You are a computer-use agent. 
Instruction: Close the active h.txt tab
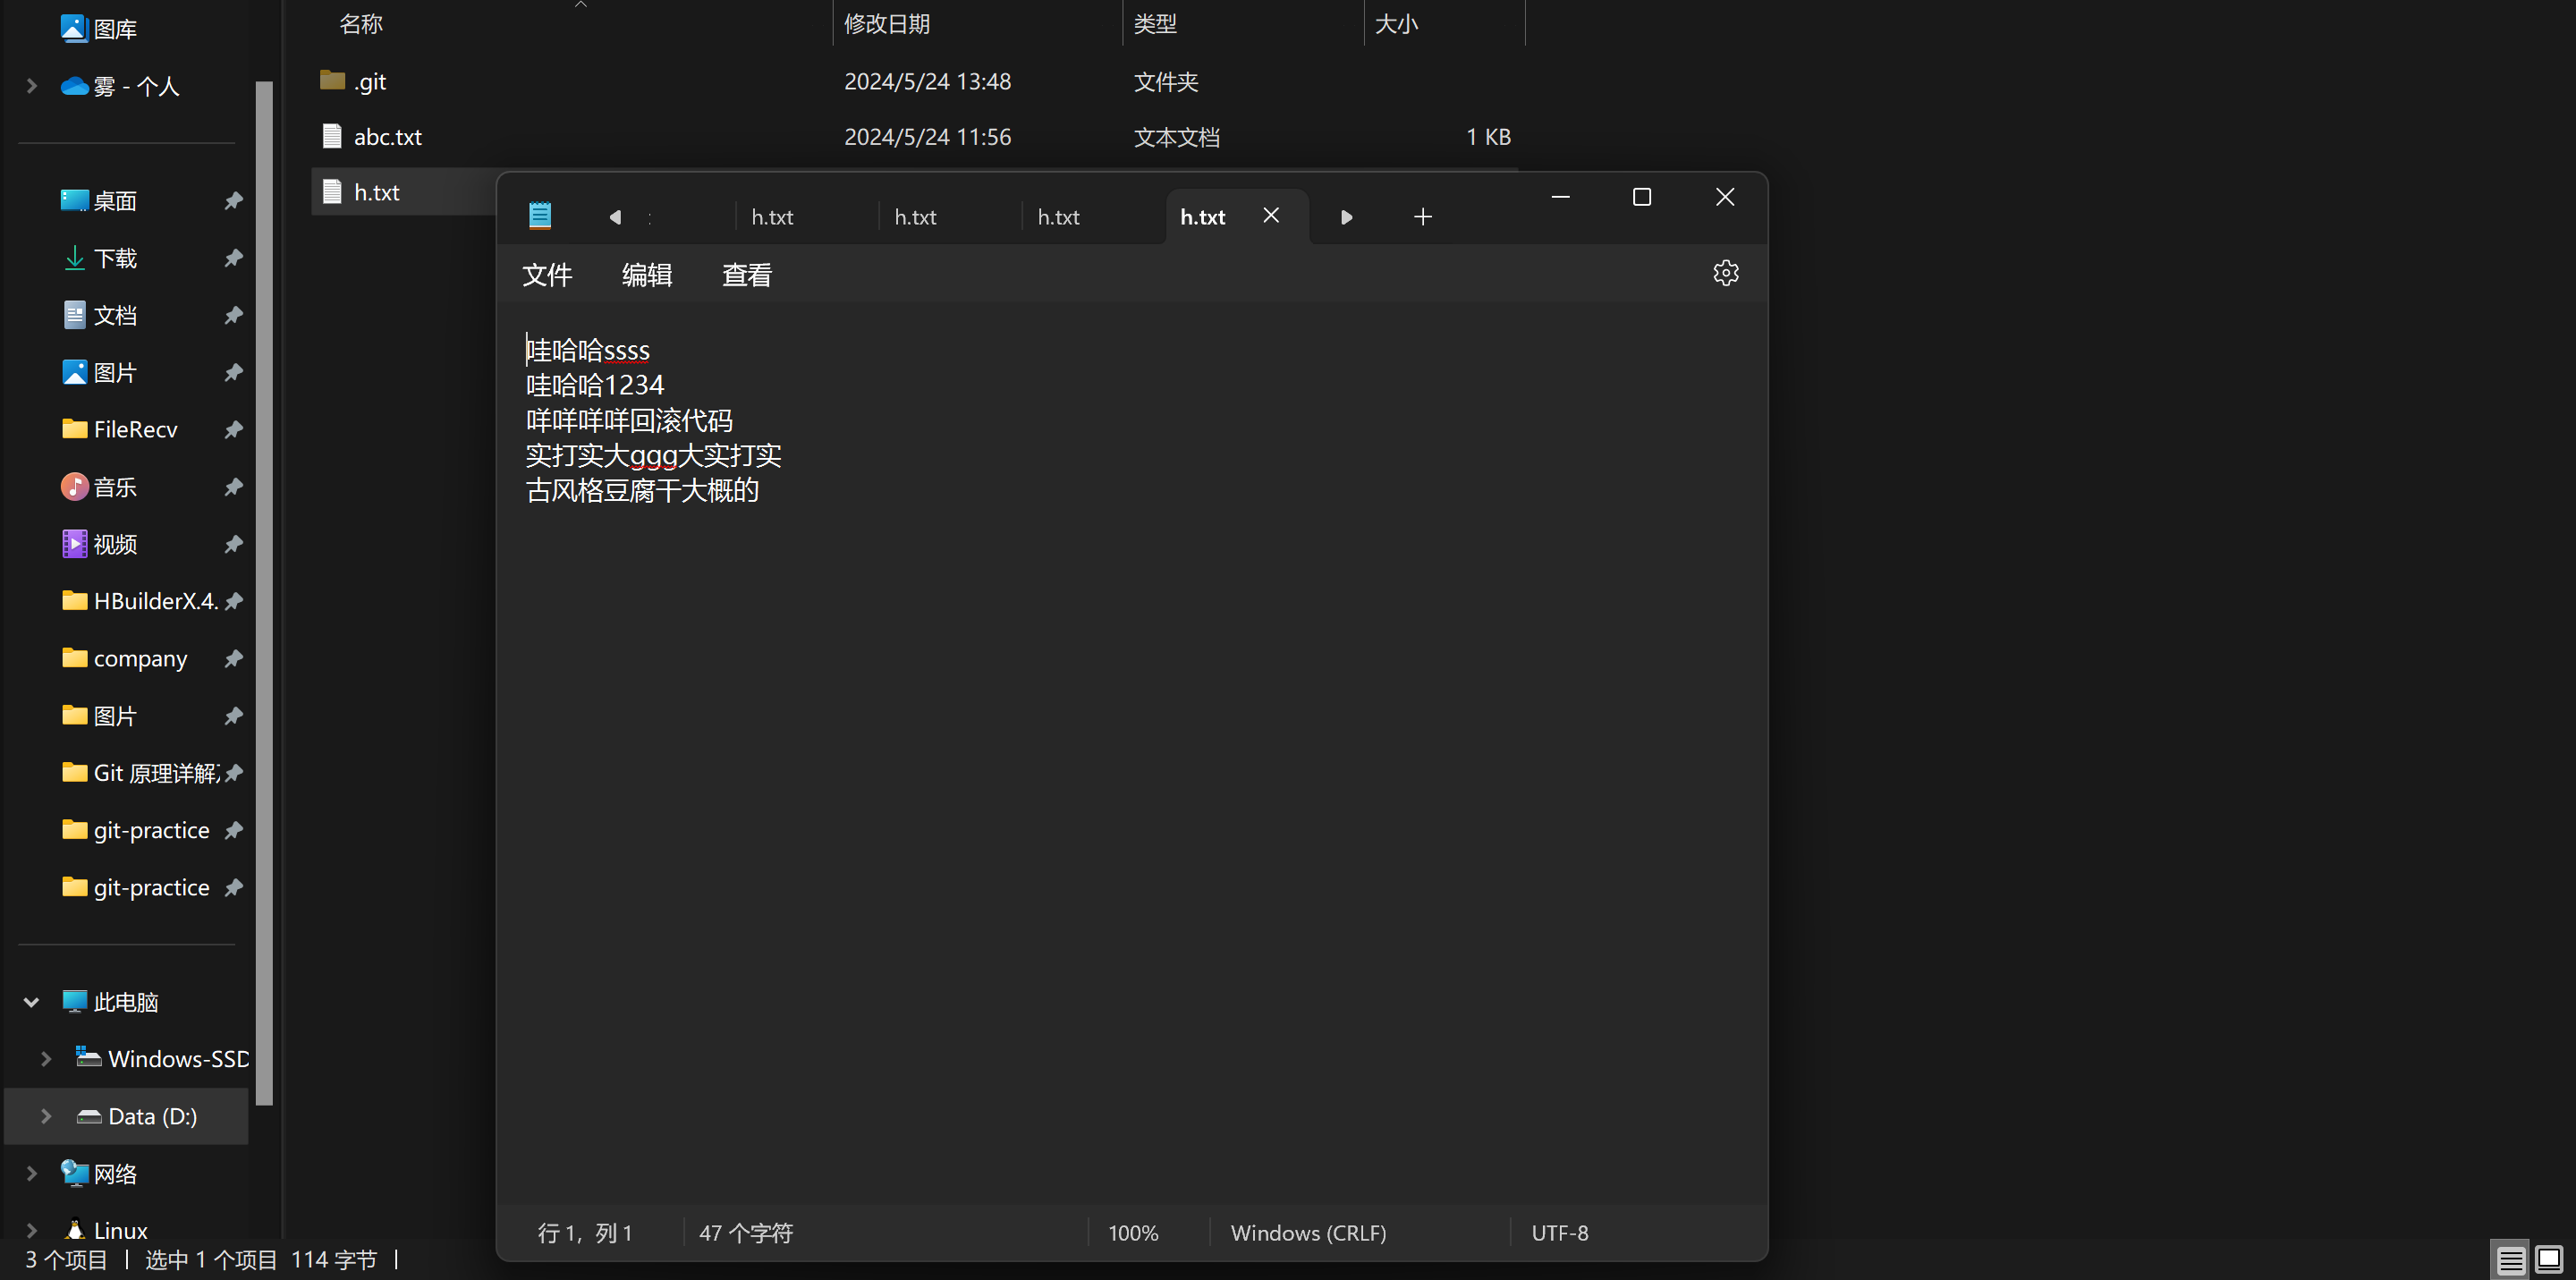coord(1271,216)
